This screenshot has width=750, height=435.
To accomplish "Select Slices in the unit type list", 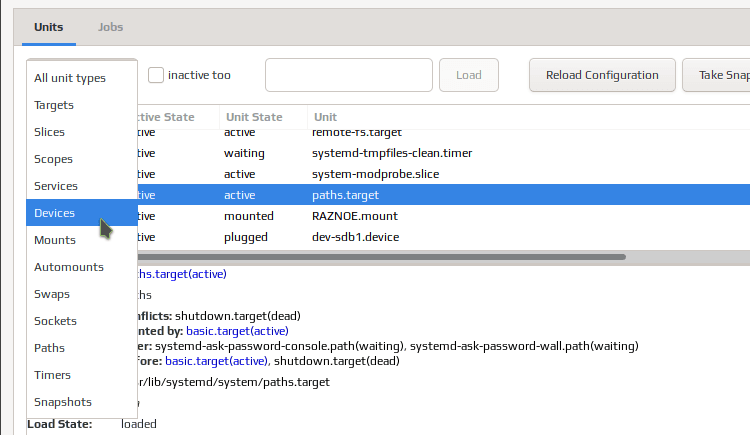I will [82, 132].
